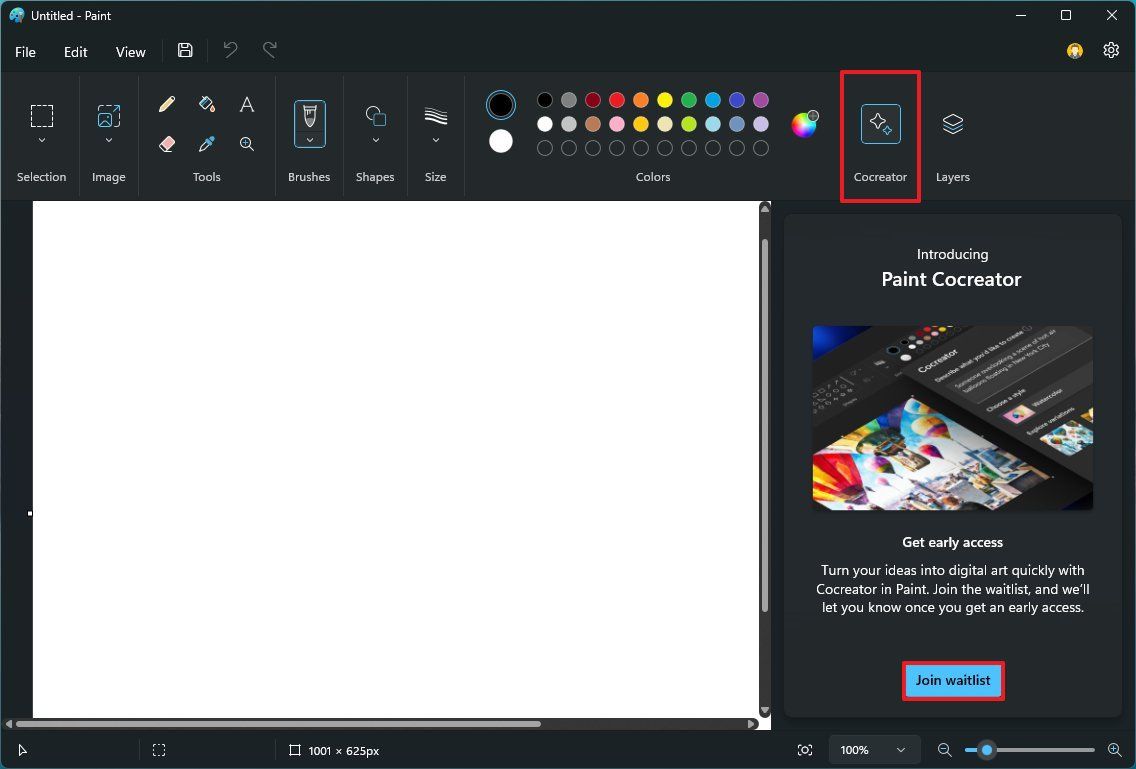
Task: Select the Pencil tool
Action: coord(166,103)
